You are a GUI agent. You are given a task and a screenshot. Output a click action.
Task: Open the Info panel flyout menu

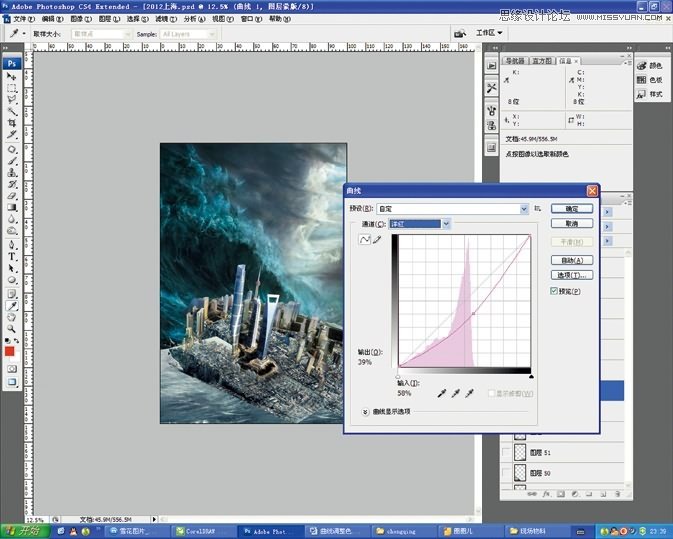(629, 63)
